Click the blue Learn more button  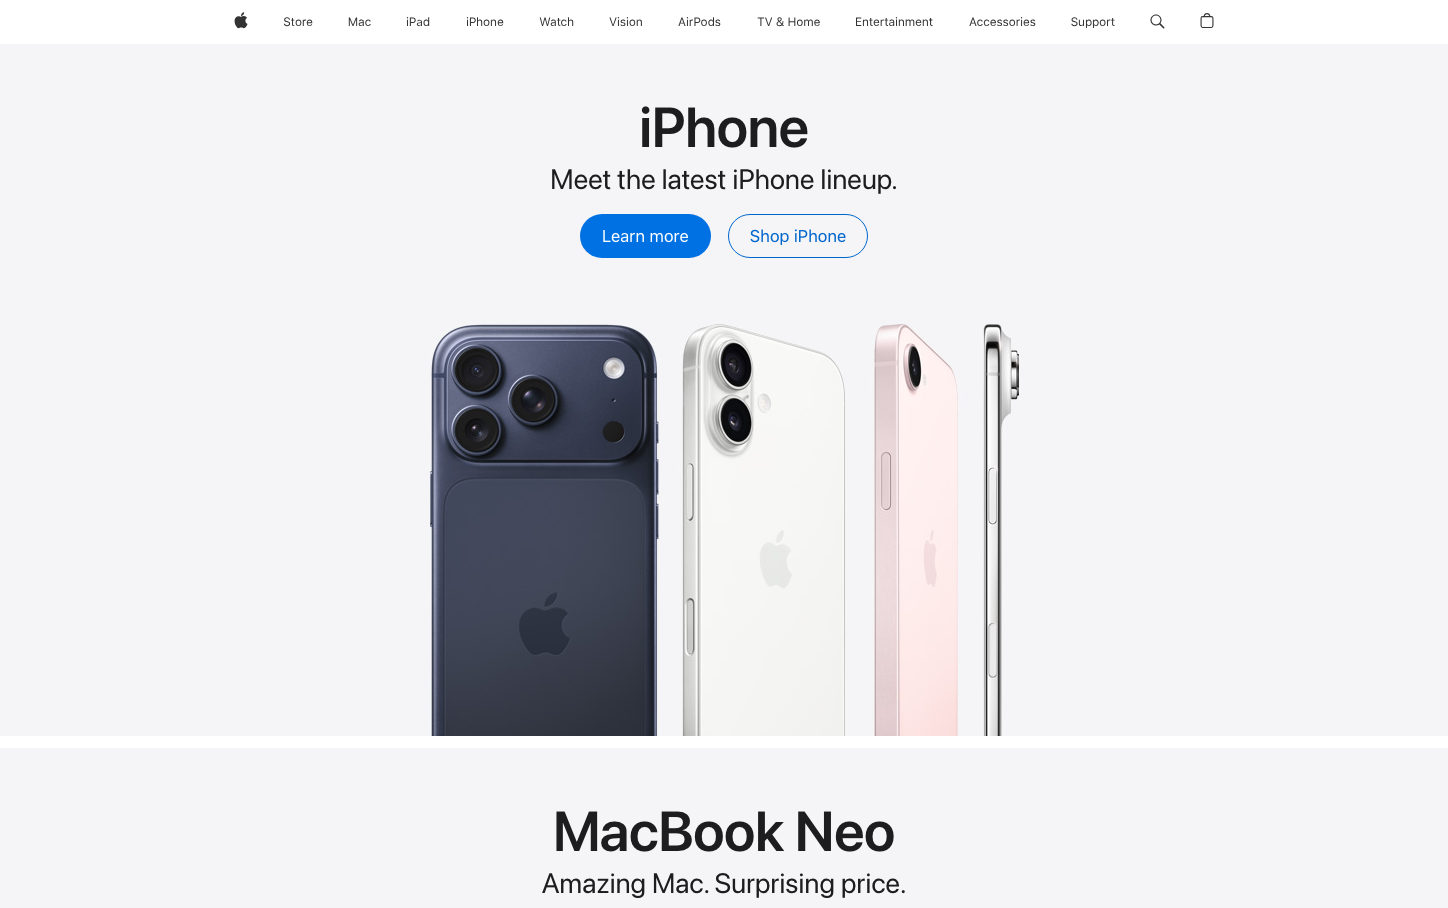pos(645,236)
